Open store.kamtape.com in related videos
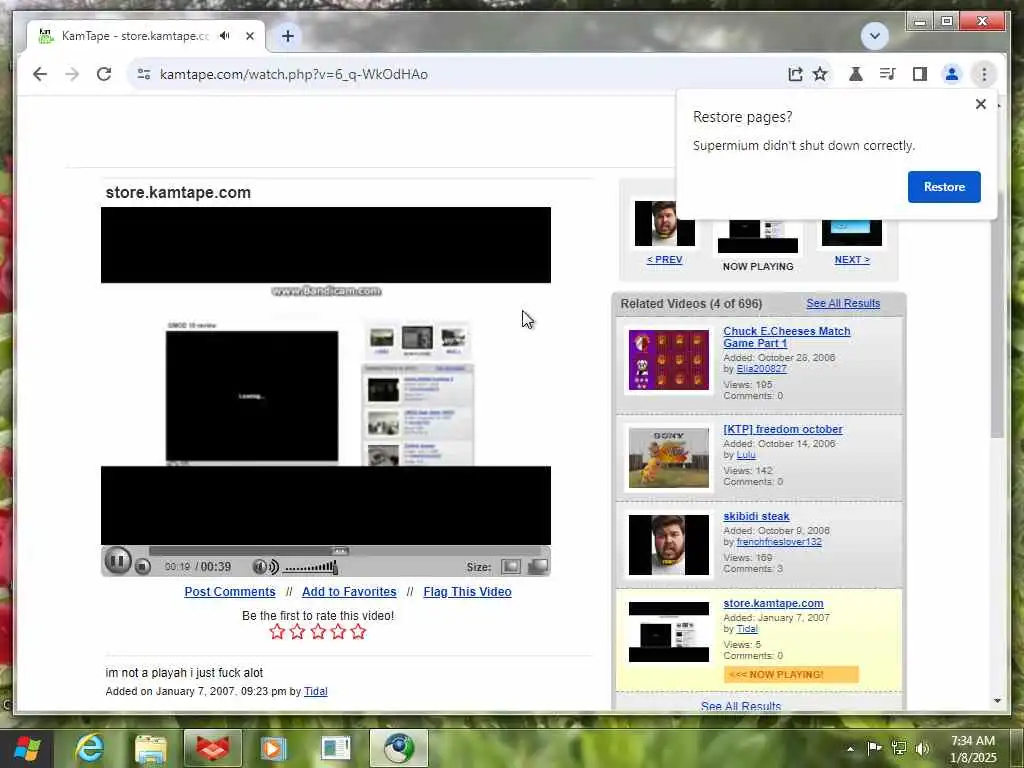 tap(773, 603)
